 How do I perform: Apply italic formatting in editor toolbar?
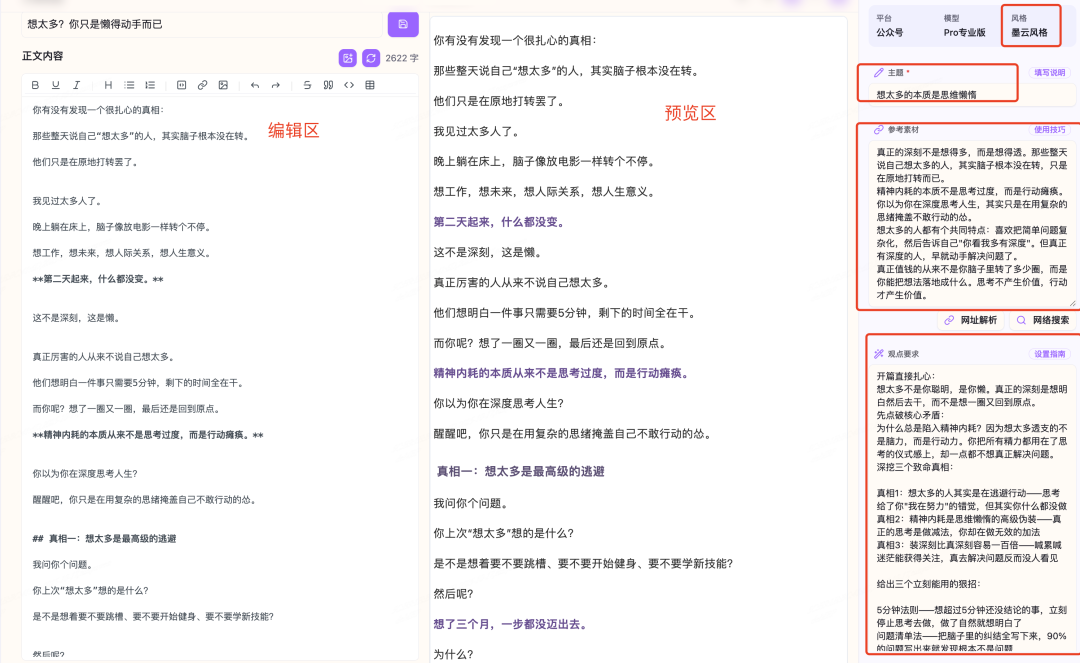coord(76,85)
